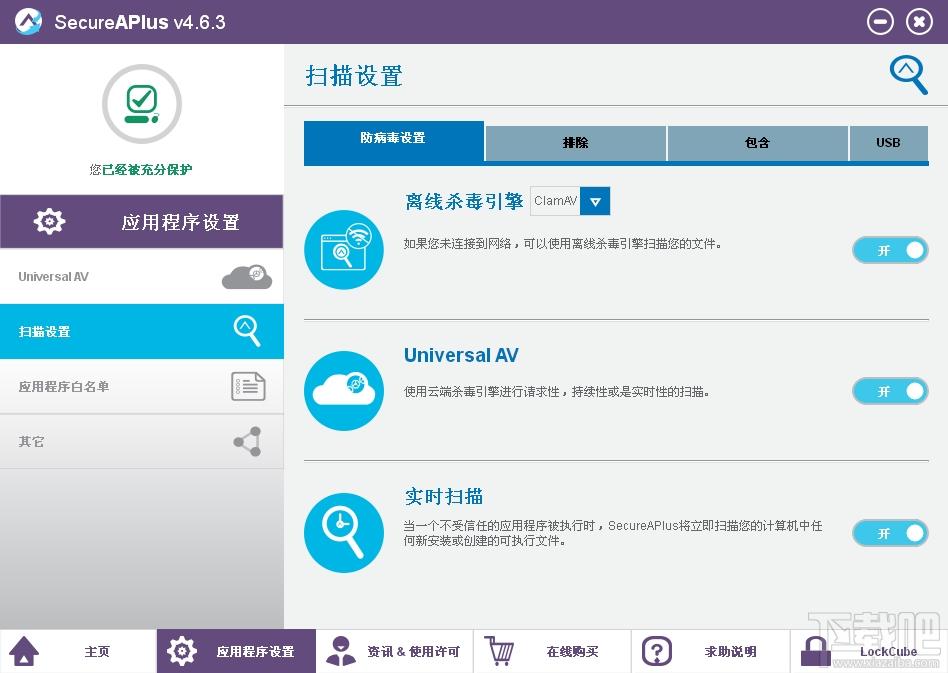The height and width of the screenshot is (673, 948).
Task: Open 应用程序白名单 in the sidebar
Action: [x=141, y=386]
